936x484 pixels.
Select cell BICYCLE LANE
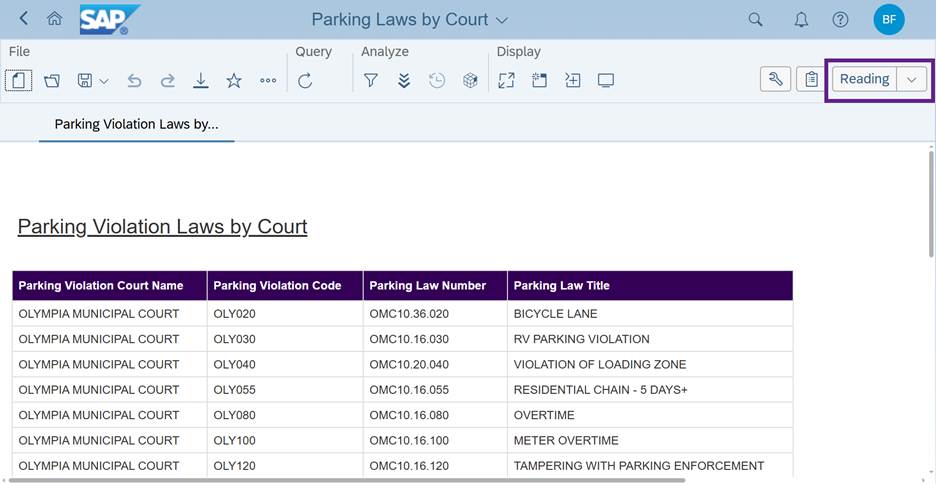(650, 313)
